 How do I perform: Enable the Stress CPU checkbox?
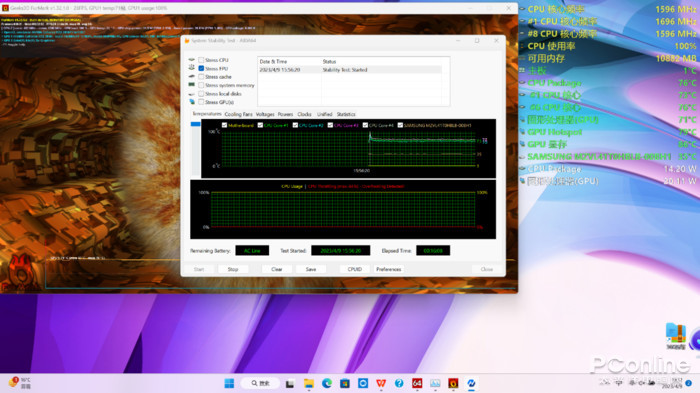pyautogui.click(x=201, y=60)
